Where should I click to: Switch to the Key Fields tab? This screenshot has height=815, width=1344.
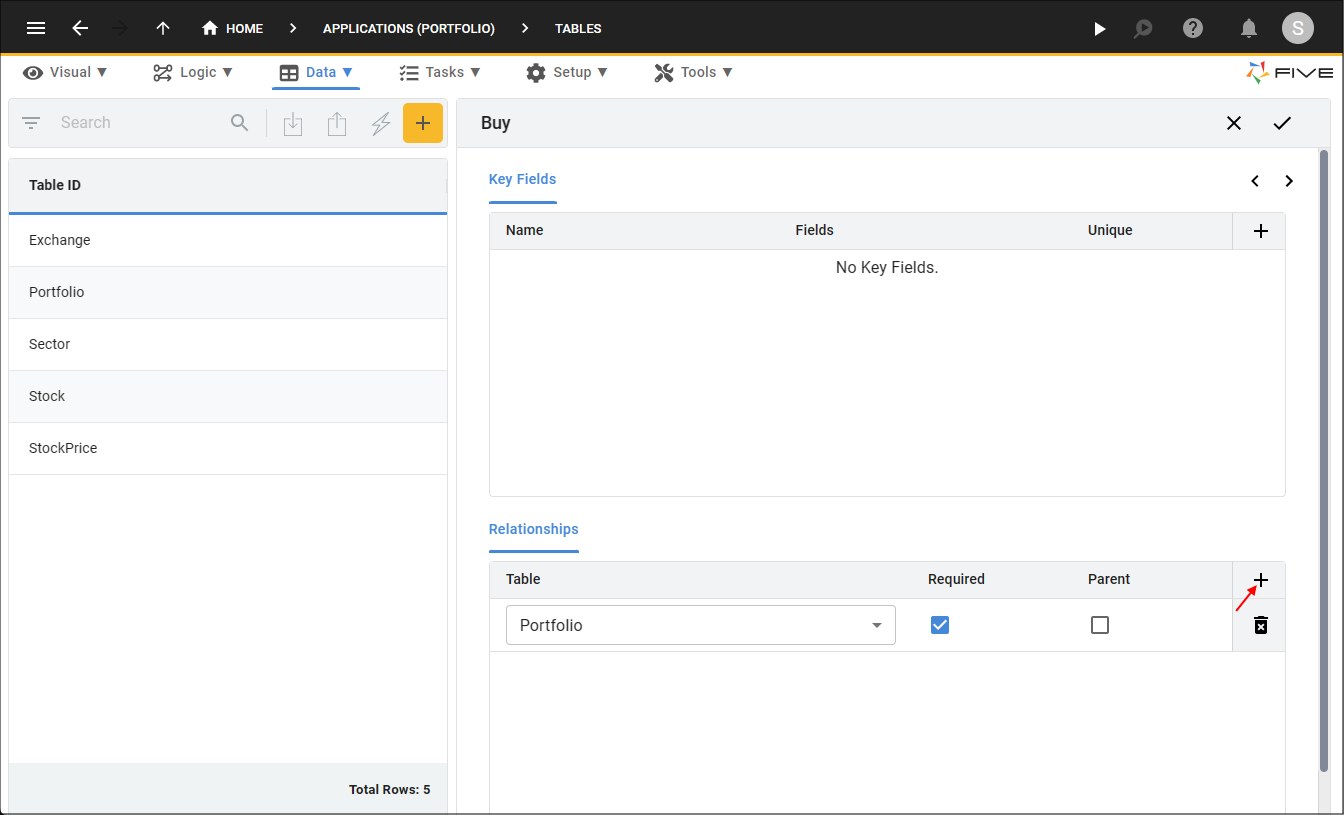tap(522, 180)
